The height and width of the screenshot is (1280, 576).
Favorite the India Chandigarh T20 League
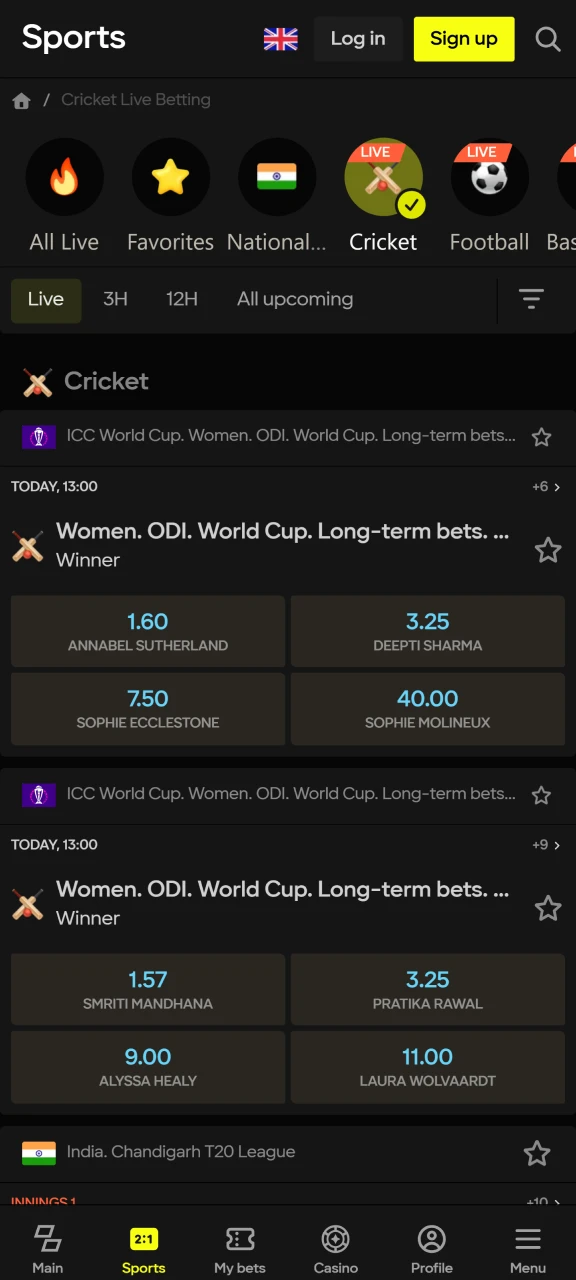[x=537, y=1153]
